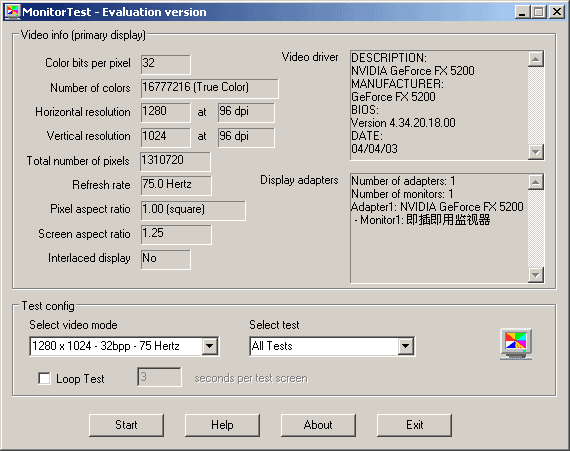This screenshot has height=451, width=570.
Task: Open the Select video mode dropdown arrow
Action: 210,346
